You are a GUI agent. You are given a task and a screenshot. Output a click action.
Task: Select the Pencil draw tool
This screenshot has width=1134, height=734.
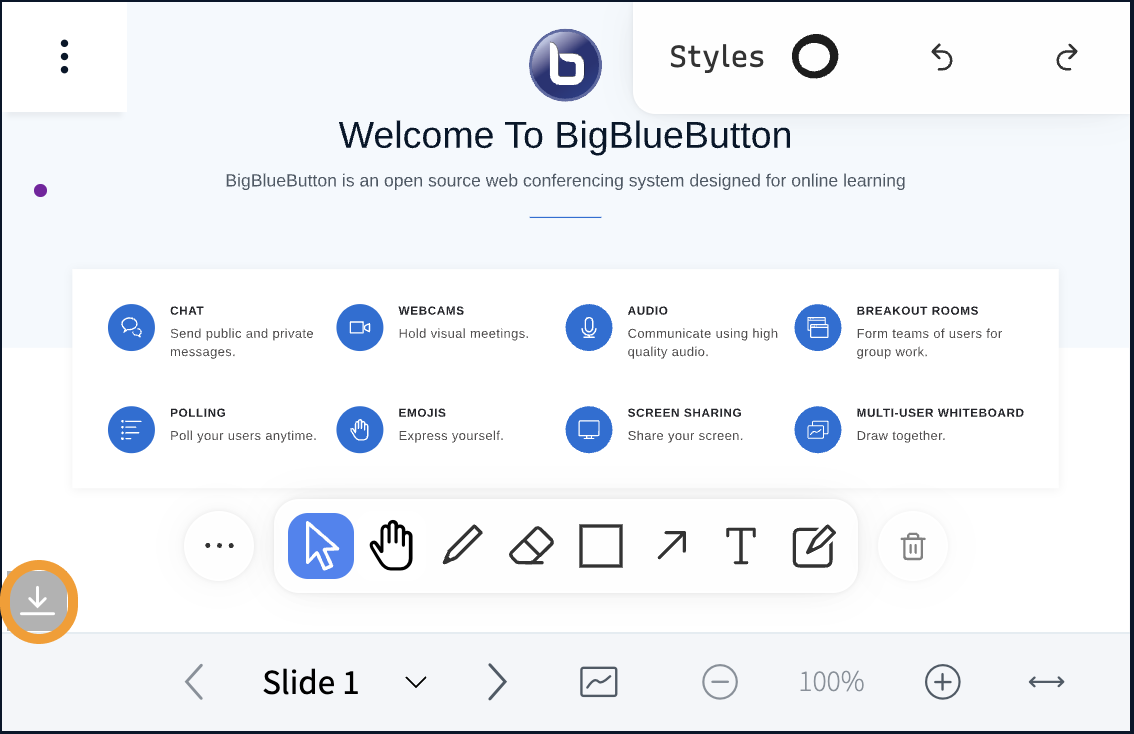tap(462, 546)
